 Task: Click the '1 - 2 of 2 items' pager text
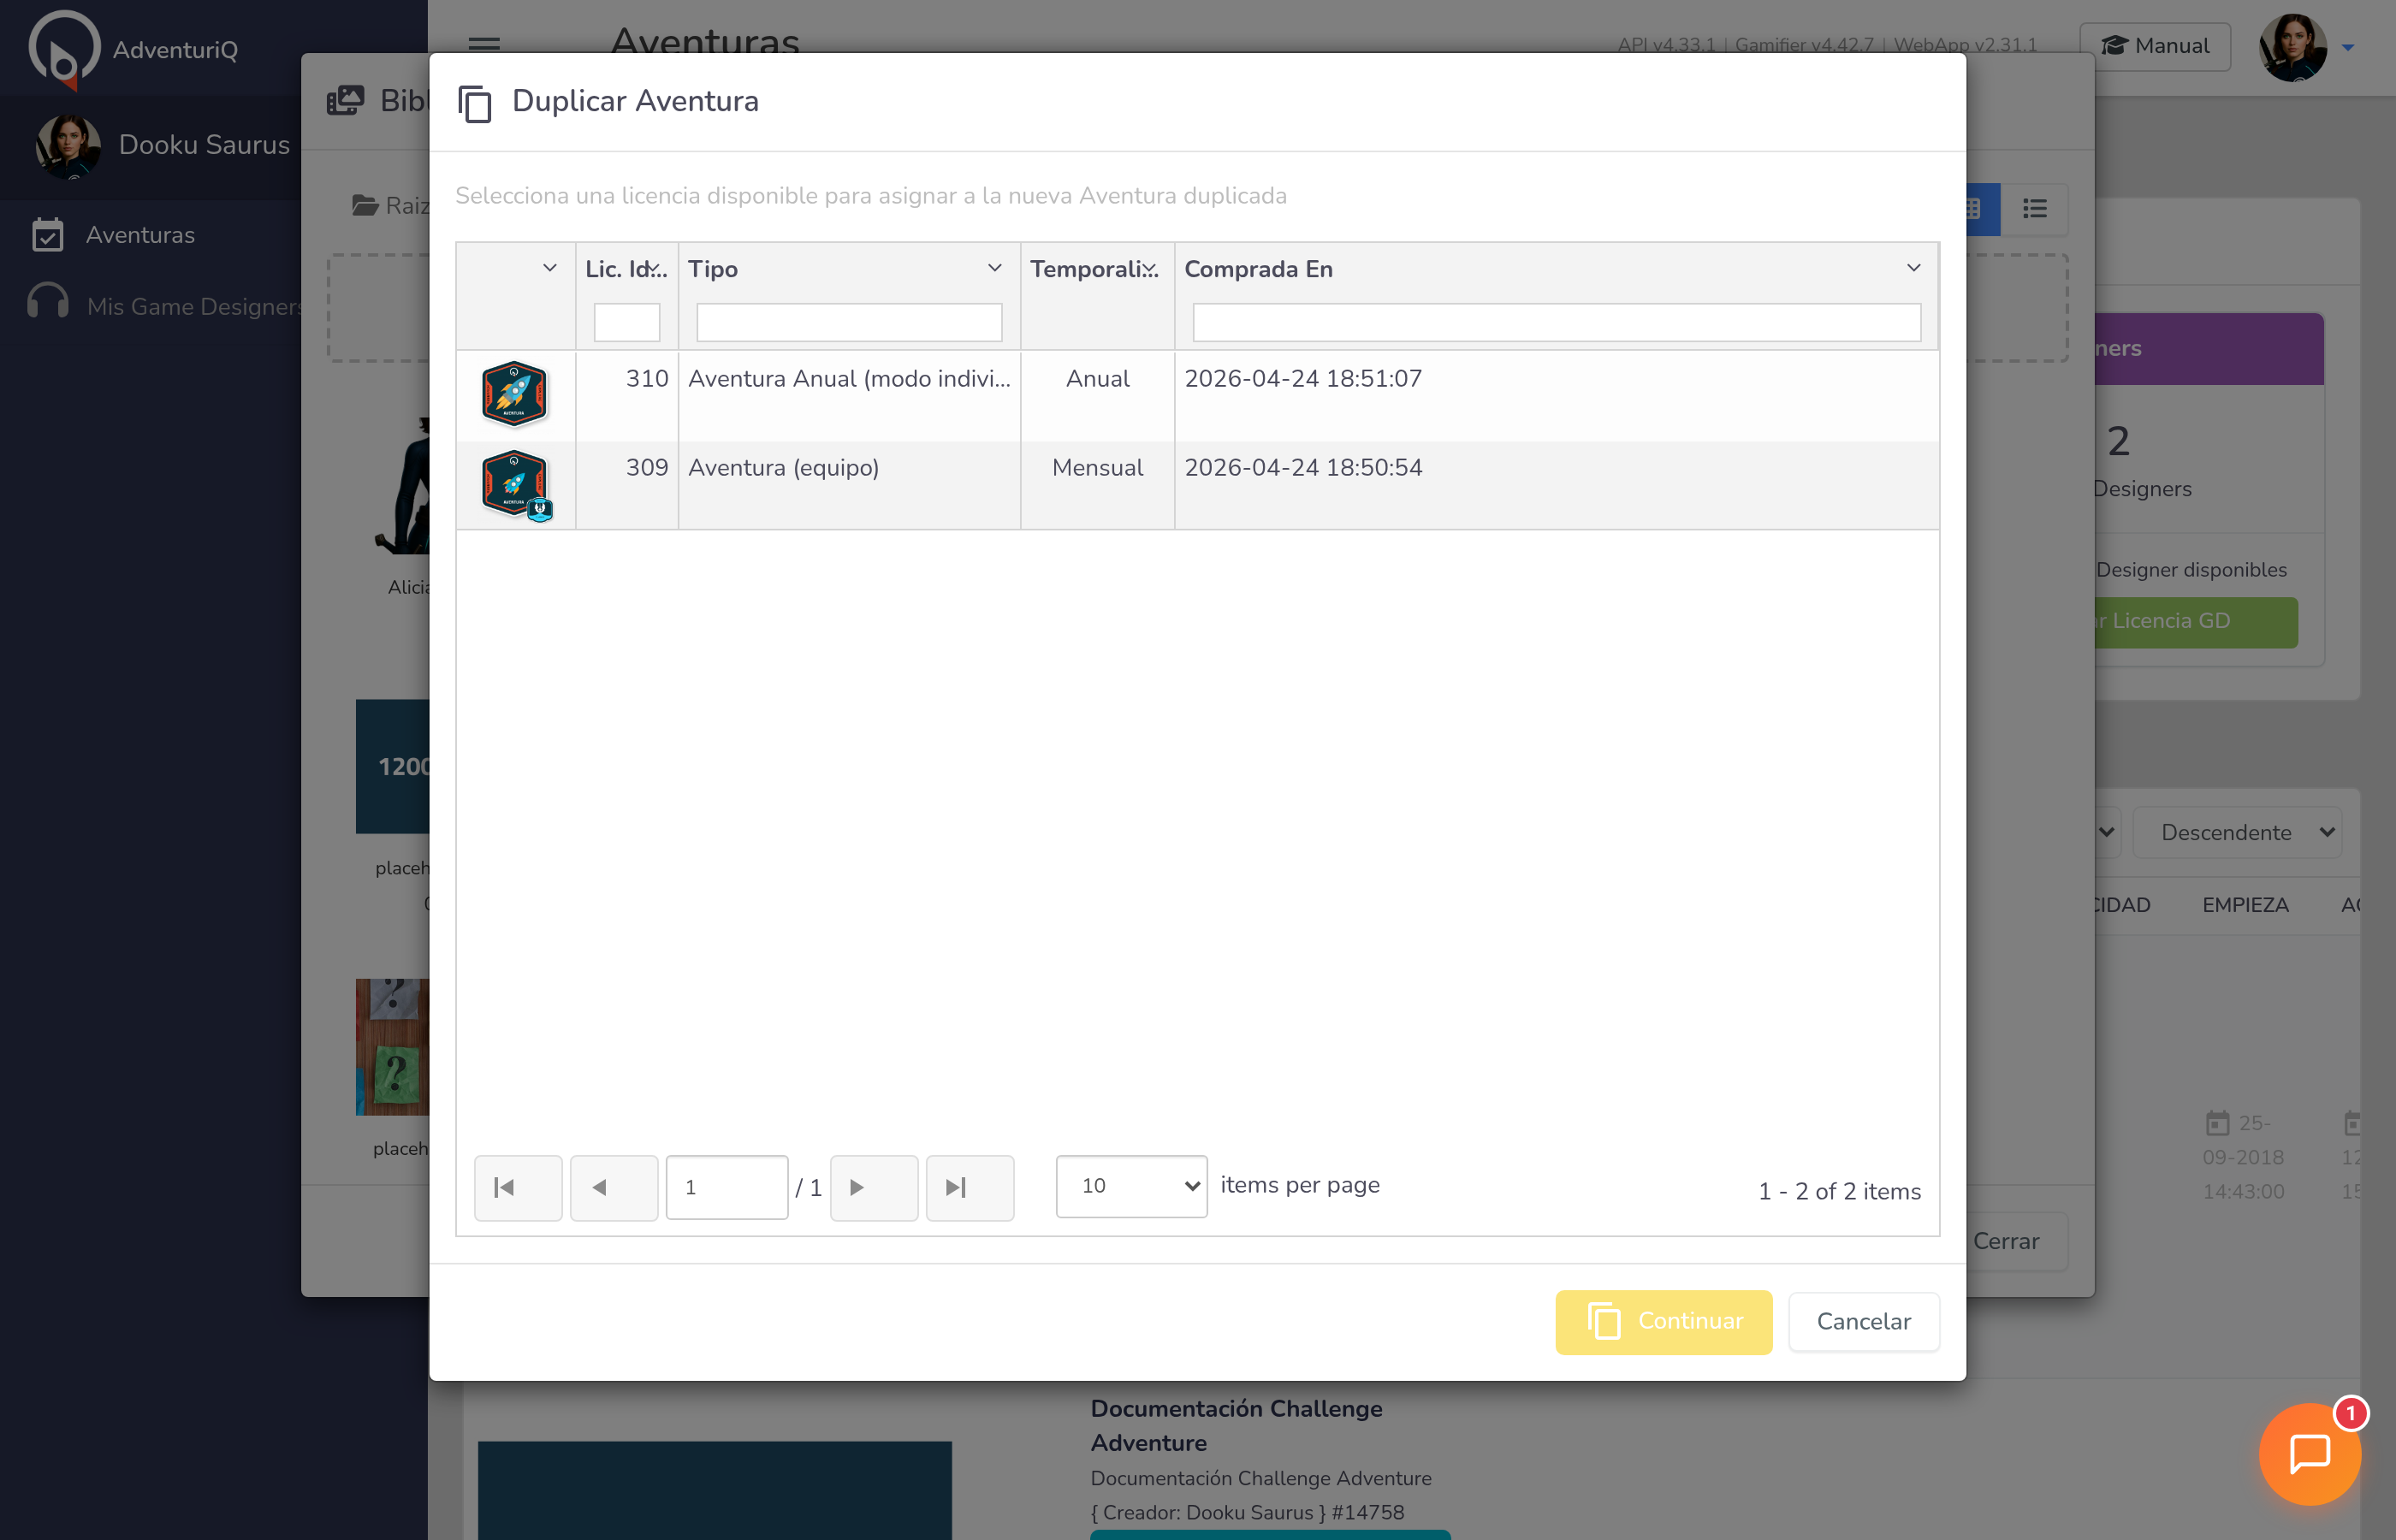coord(1840,1192)
